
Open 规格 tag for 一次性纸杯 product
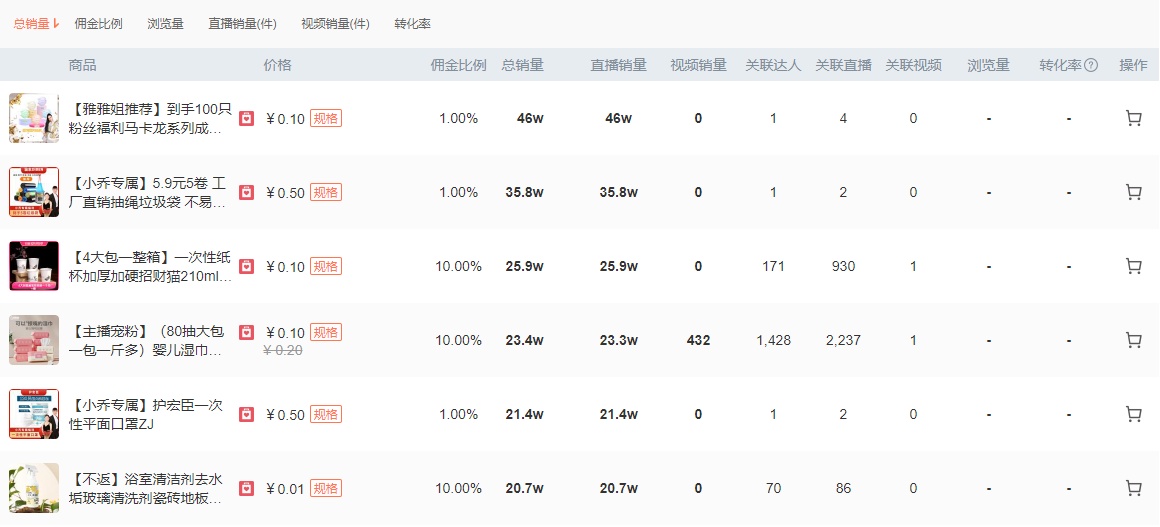pyautogui.click(x=326, y=266)
